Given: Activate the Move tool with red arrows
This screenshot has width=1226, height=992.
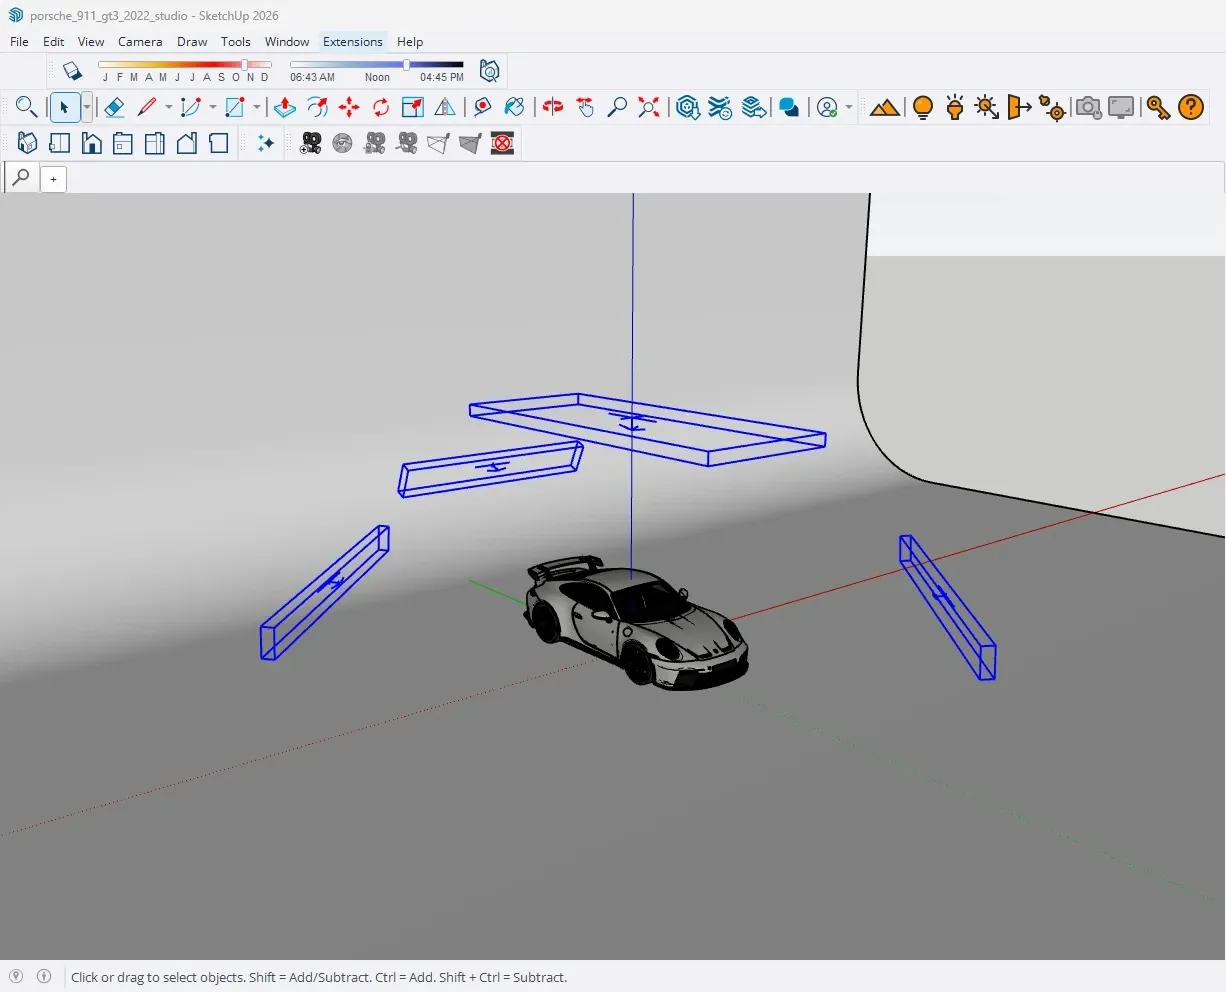Looking at the screenshot, I should [x=349, y=107].
